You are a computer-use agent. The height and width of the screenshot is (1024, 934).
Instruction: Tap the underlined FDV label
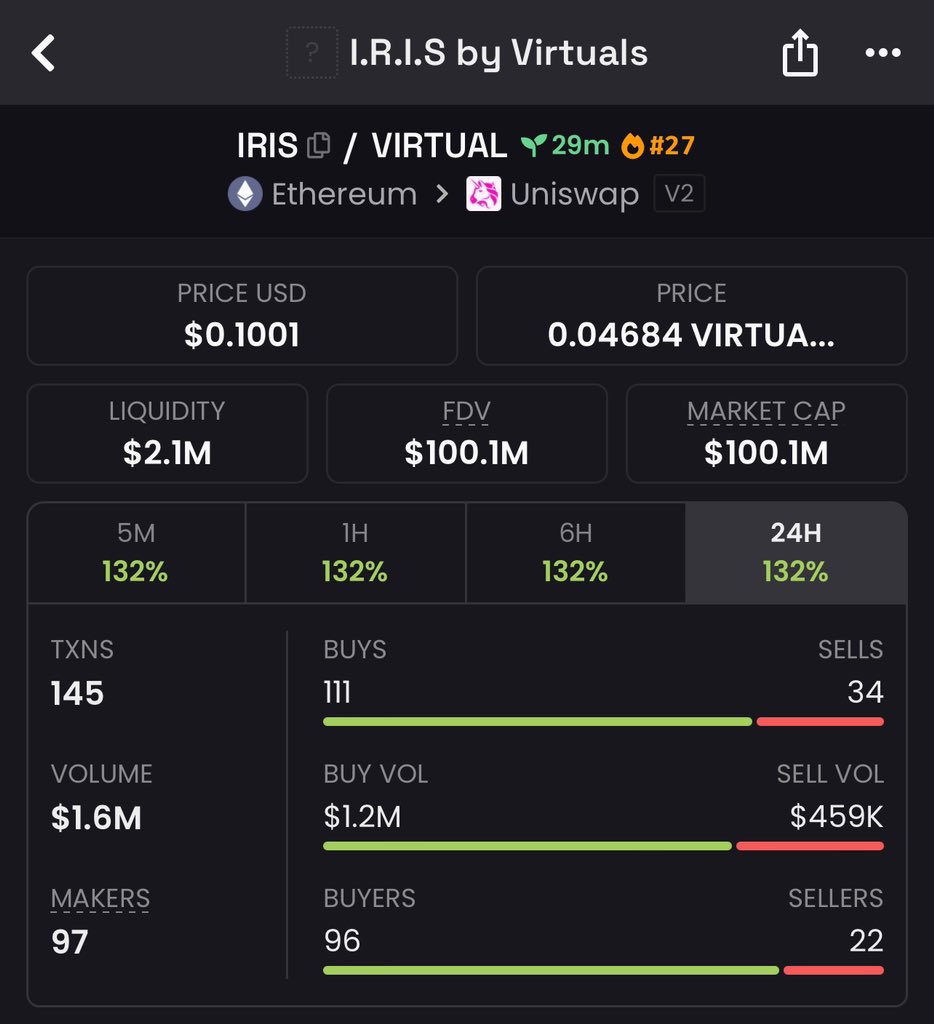coord(466,411)
